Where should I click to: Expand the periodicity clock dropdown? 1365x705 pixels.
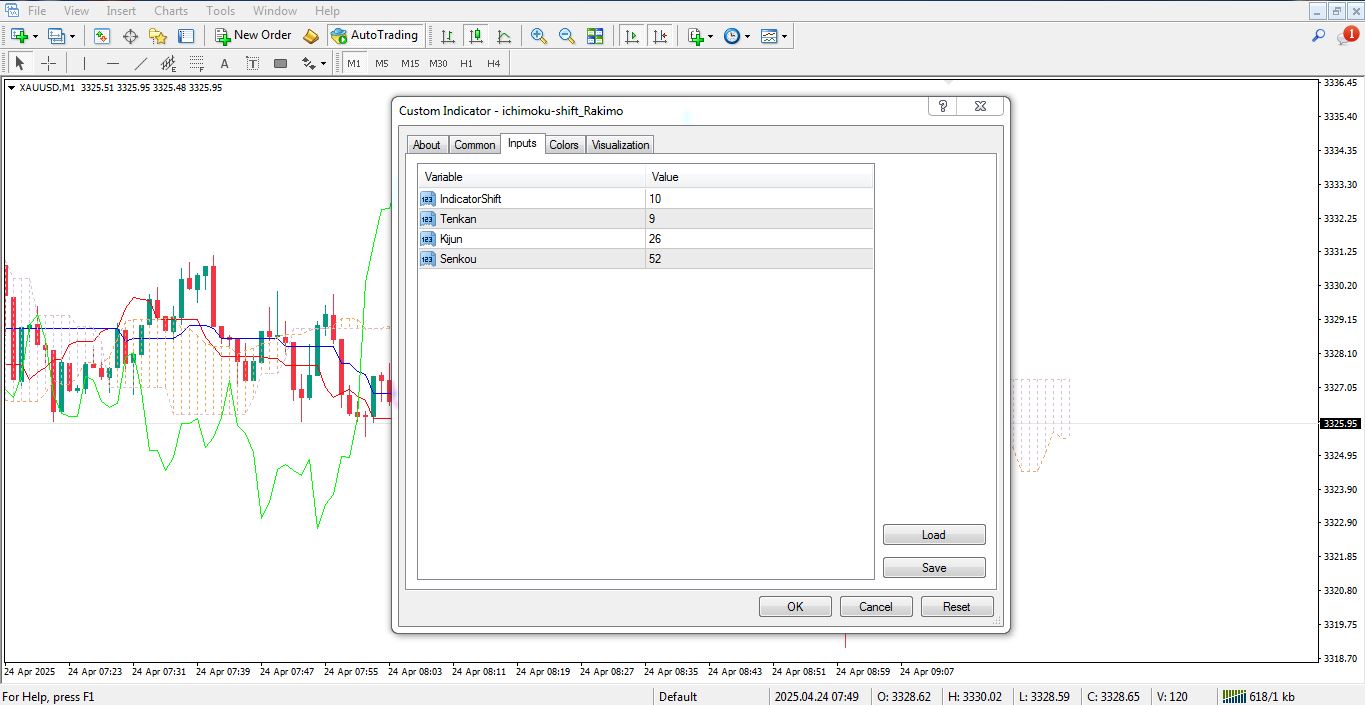tap(748, 36)
